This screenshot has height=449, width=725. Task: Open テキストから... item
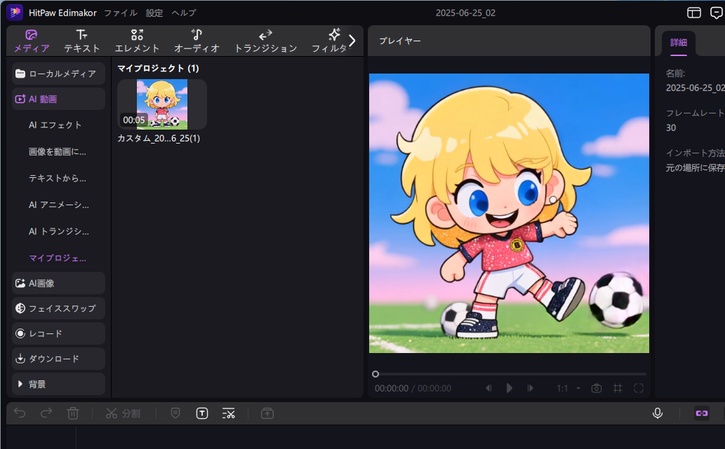pos(57,178)
